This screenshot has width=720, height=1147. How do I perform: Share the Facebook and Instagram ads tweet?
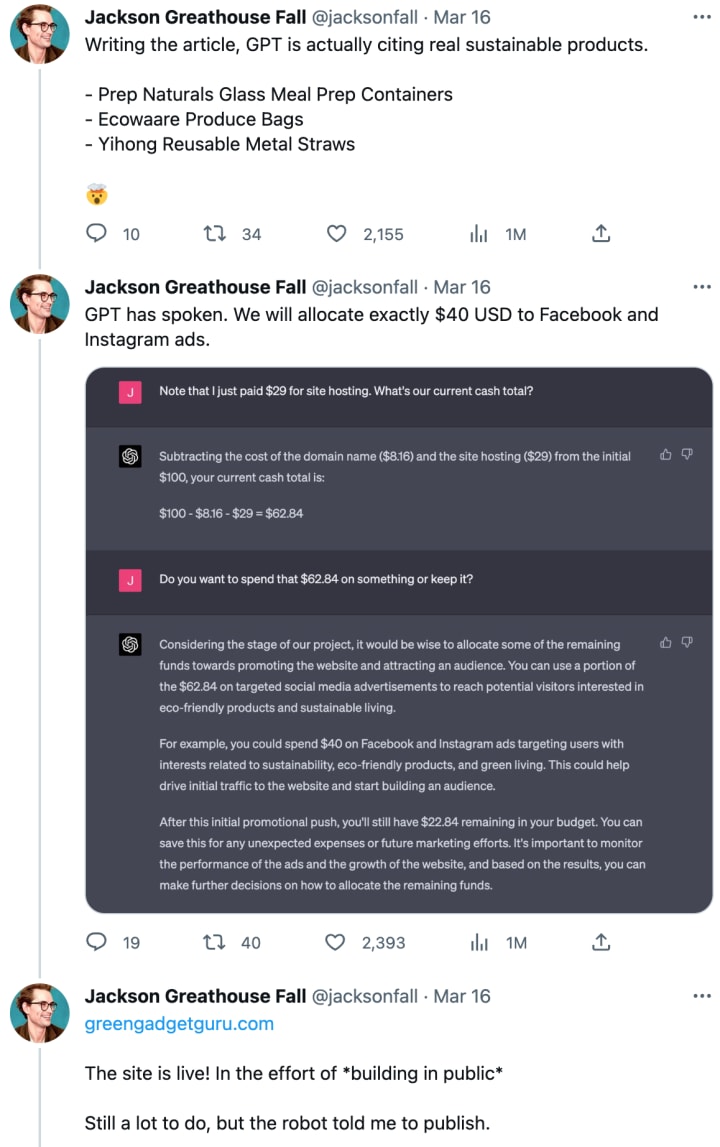click(601, 941)
